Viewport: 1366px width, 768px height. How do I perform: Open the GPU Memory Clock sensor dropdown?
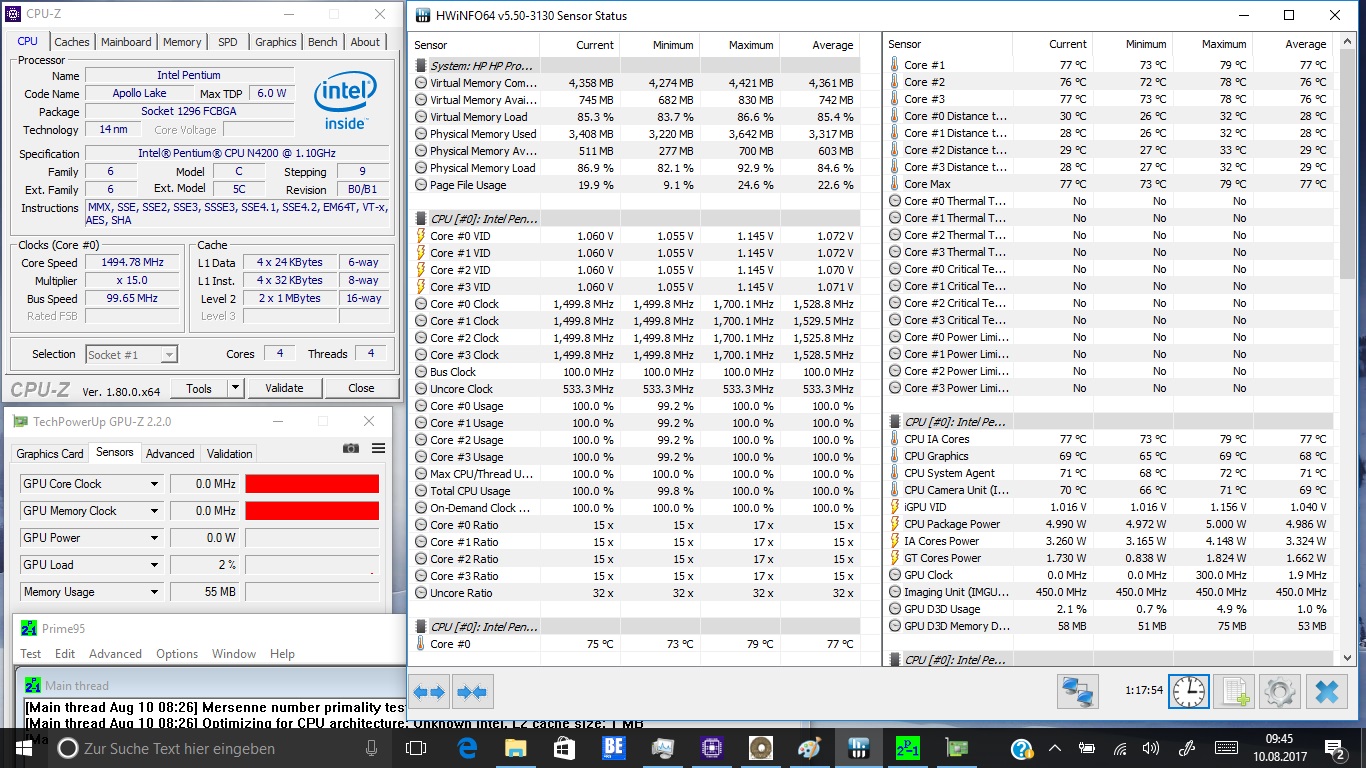(x=154, y=511)
